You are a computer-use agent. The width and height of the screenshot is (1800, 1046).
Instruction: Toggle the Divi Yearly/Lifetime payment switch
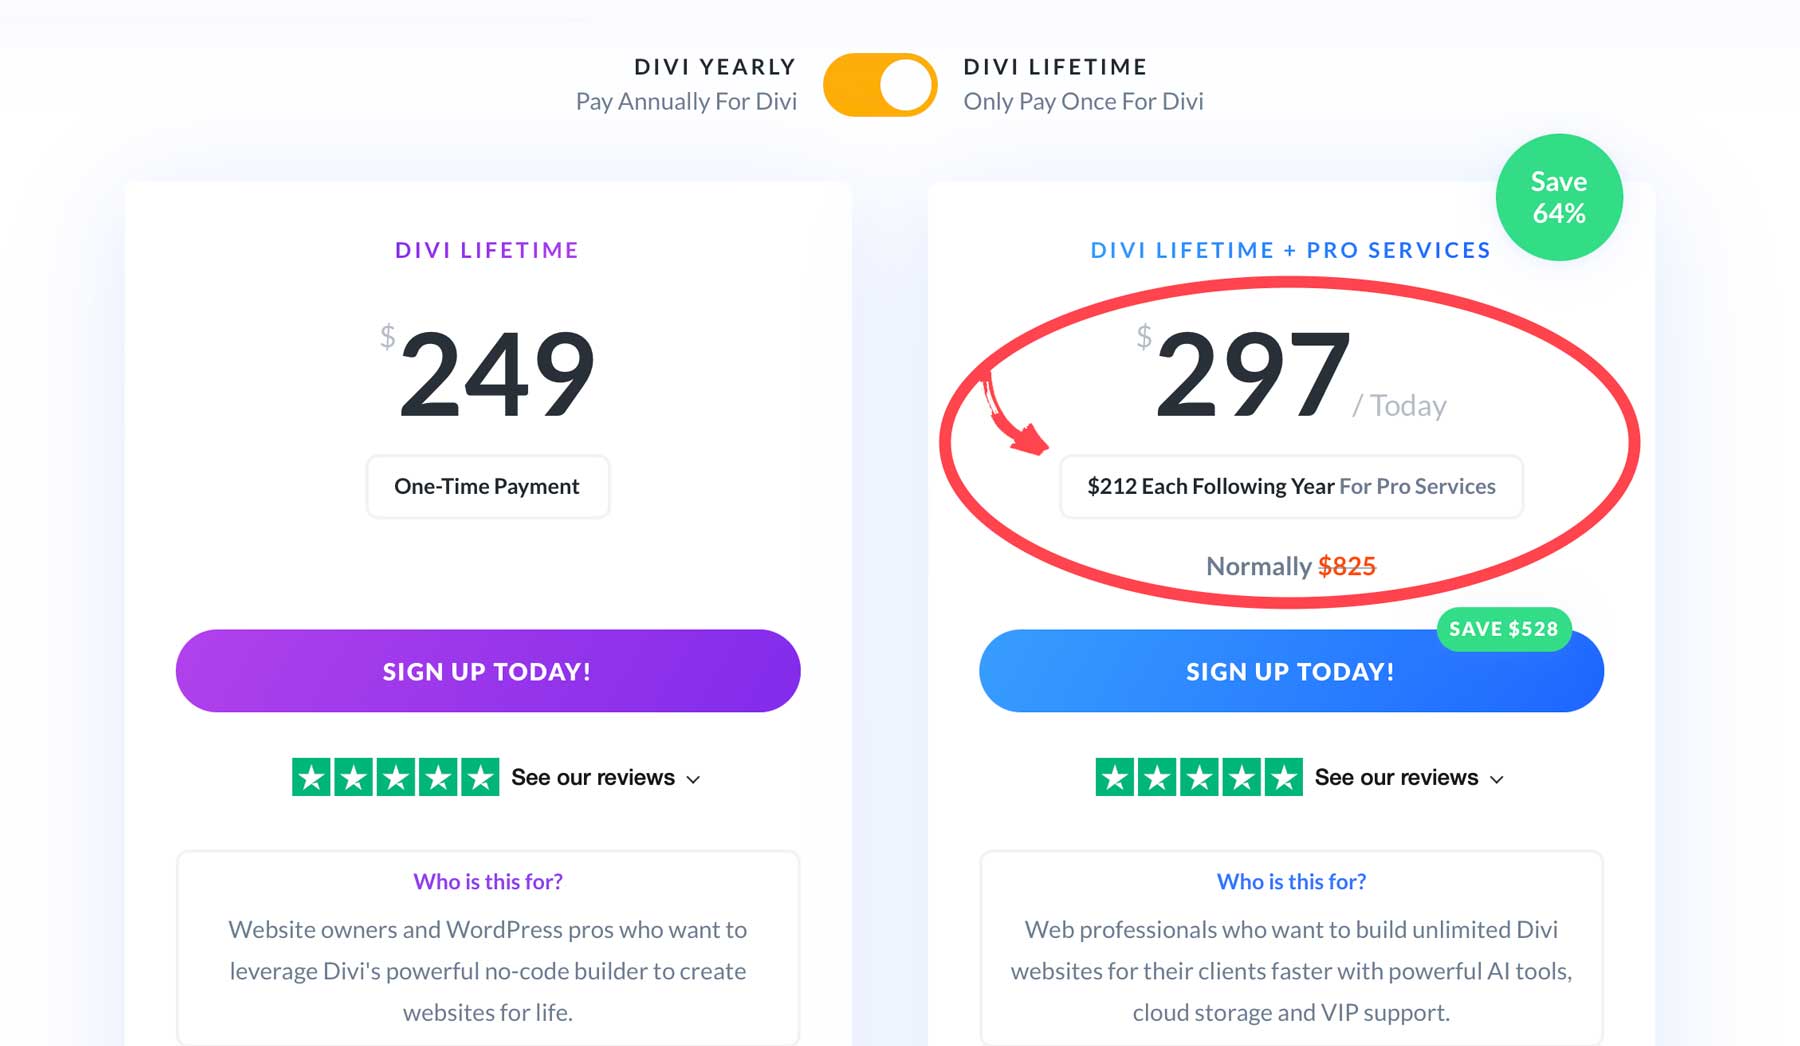point(881,85)
